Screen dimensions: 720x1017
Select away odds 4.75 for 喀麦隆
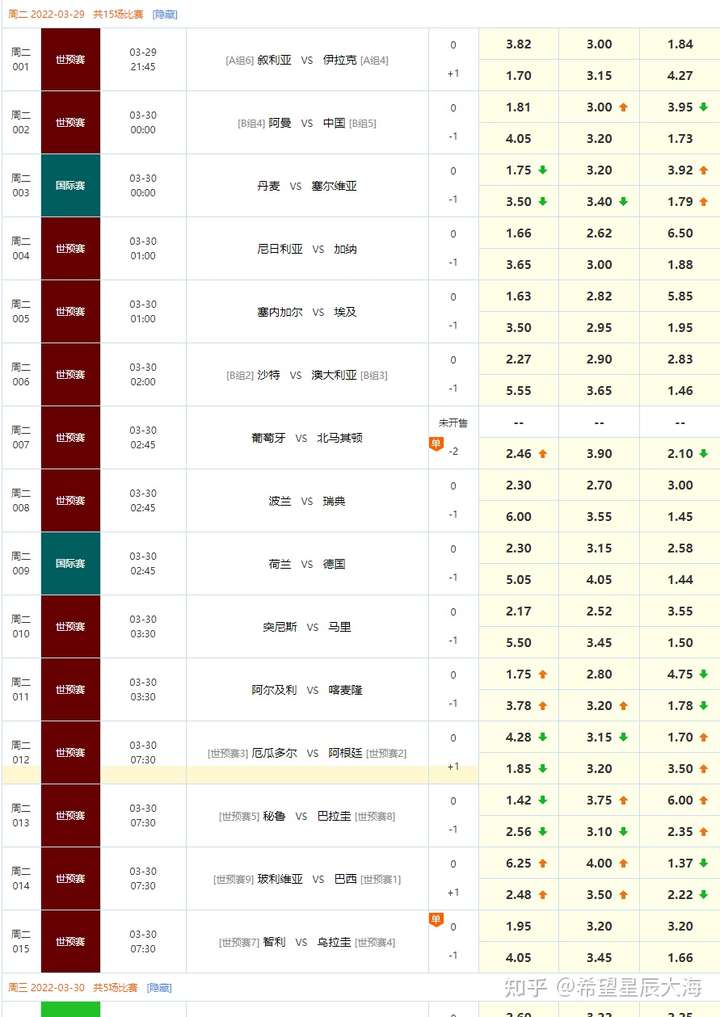[x=680, y=674]
